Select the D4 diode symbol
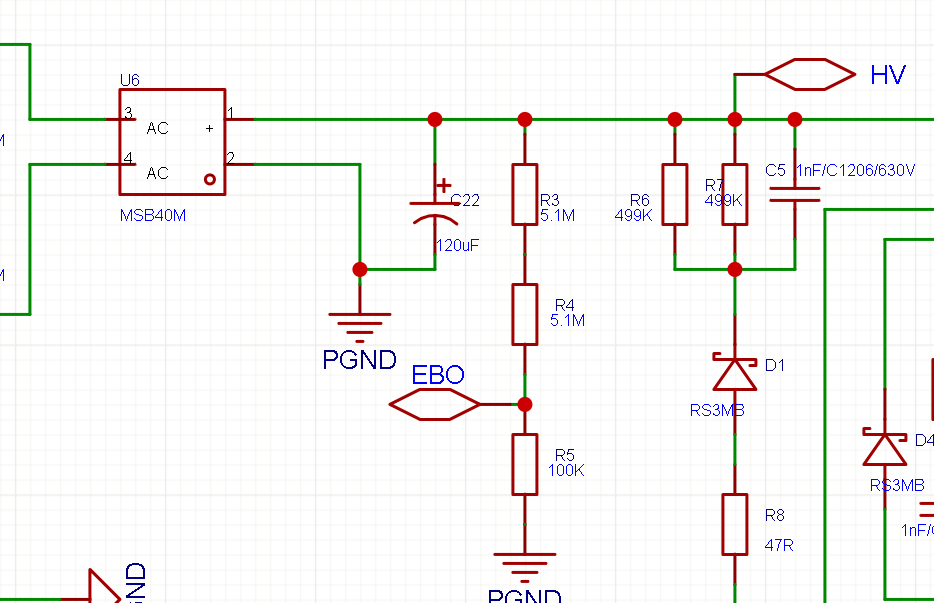 [x=885, y=447]
